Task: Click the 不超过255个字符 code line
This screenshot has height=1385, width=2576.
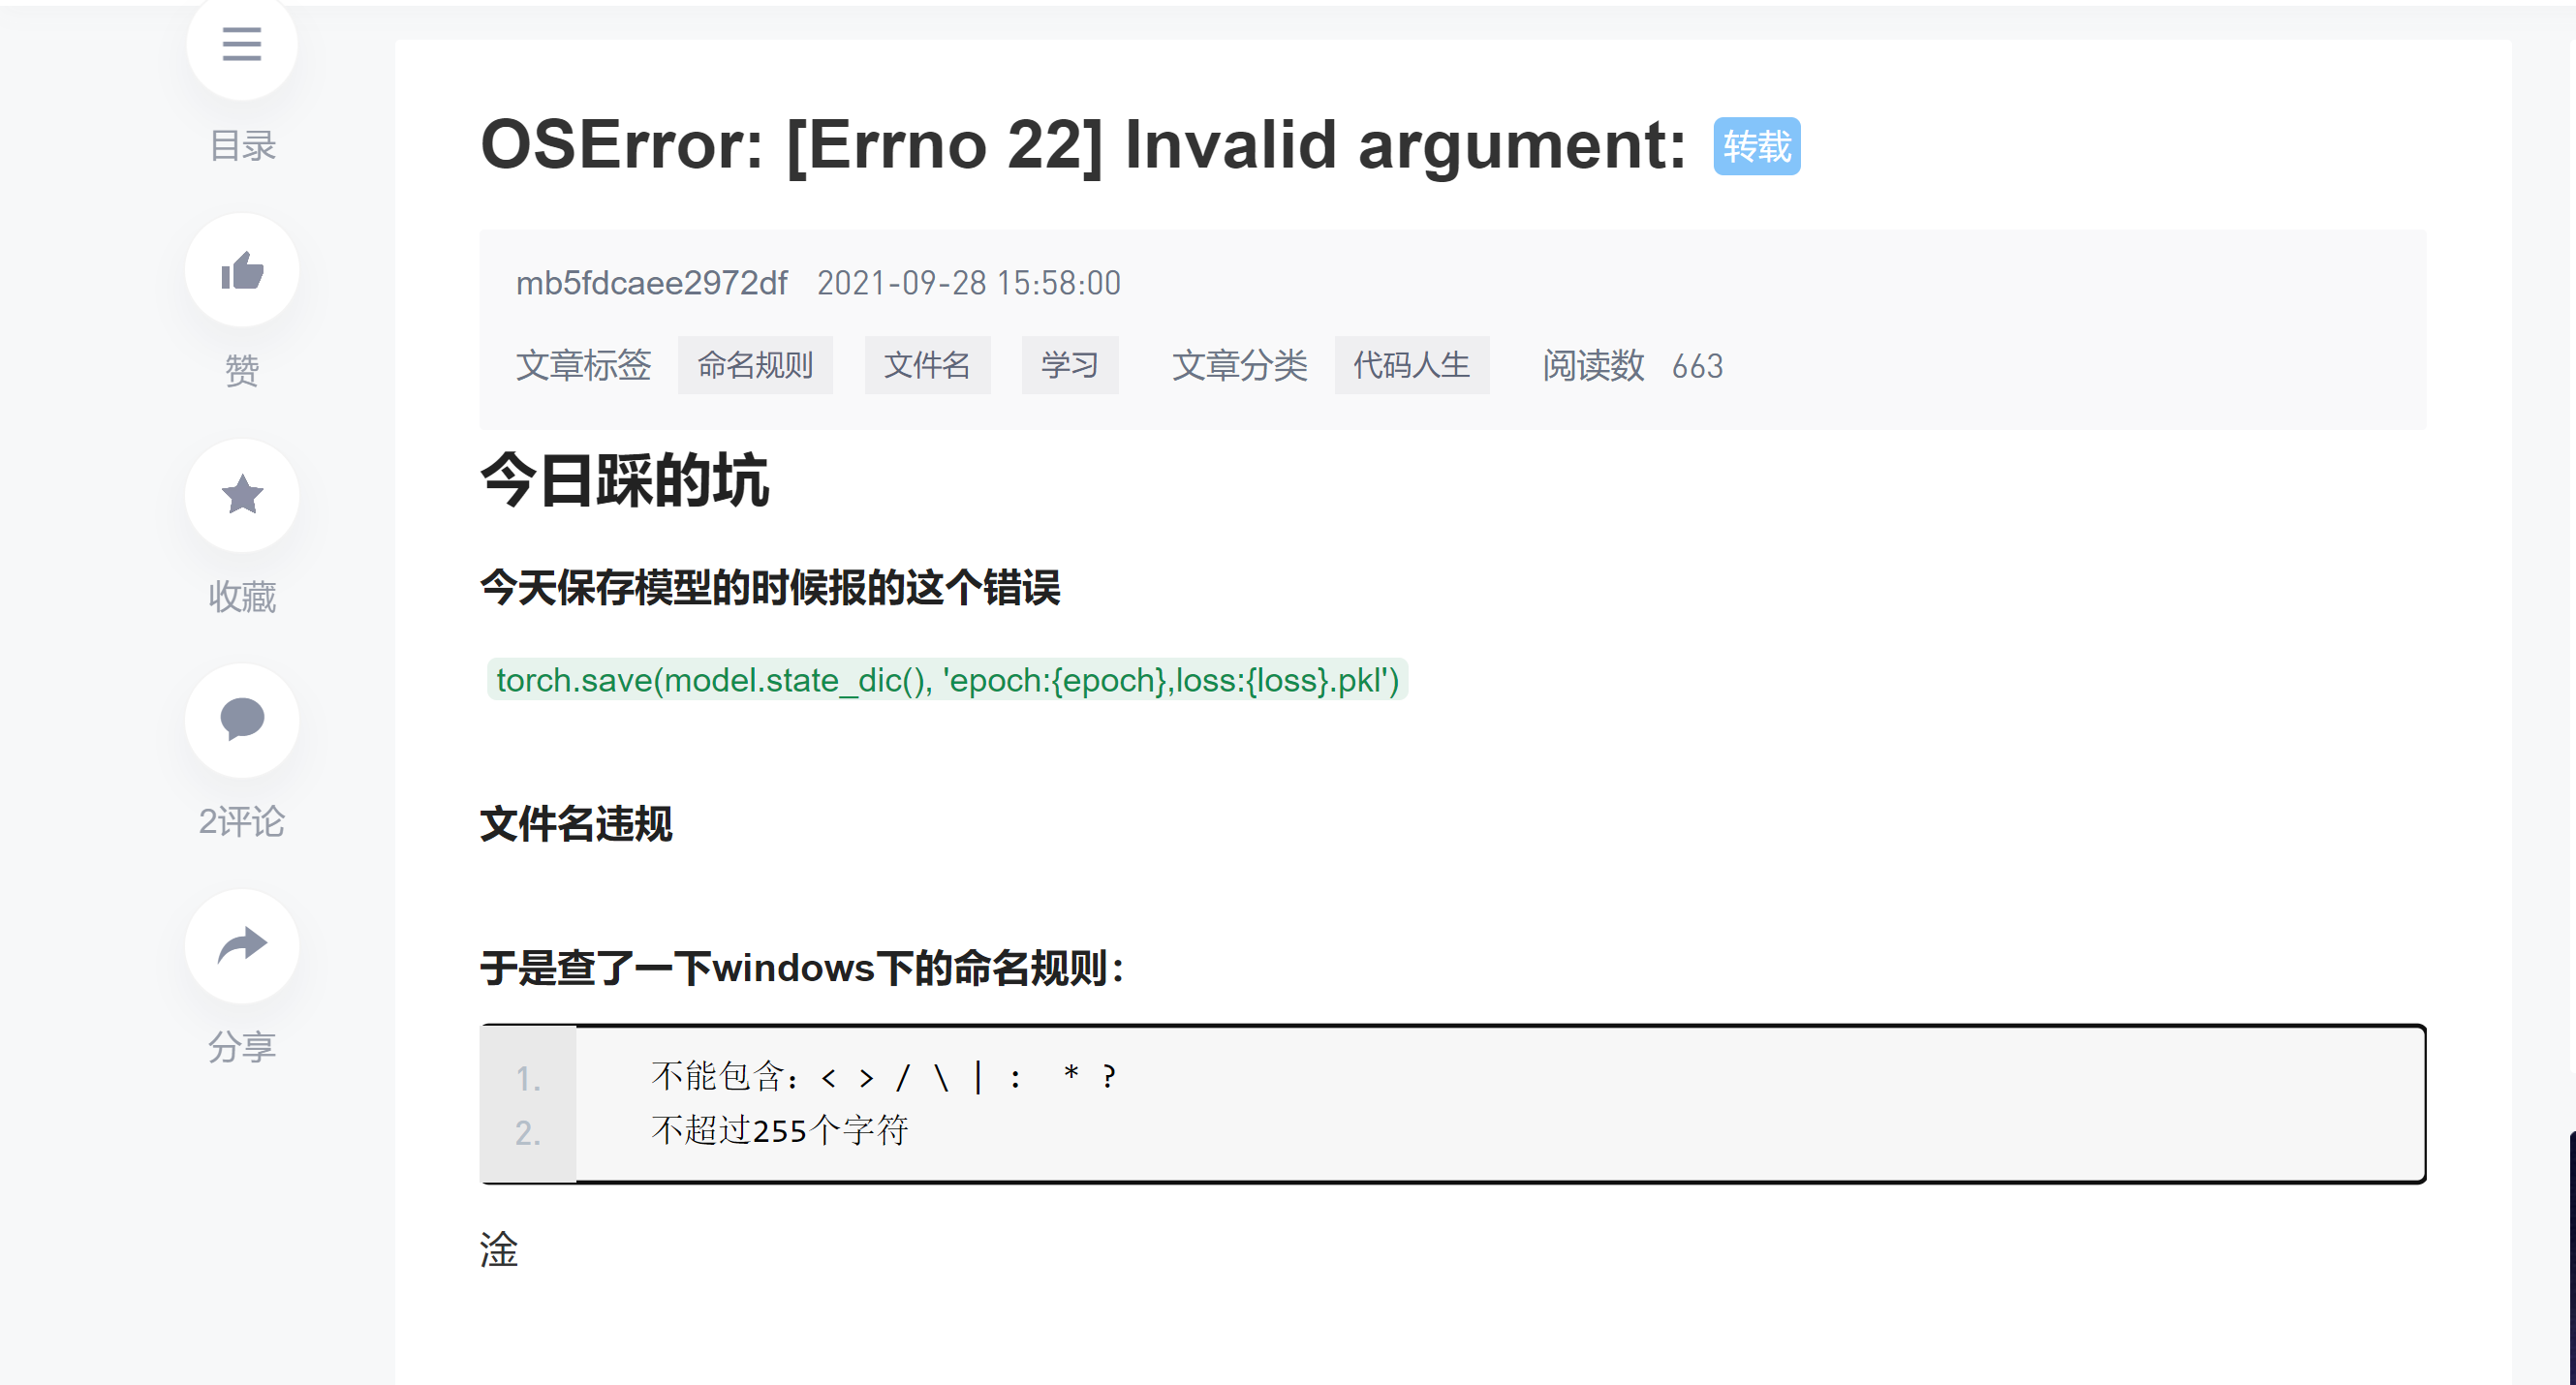Action: pyautogui.click(x=779, y=1131)
